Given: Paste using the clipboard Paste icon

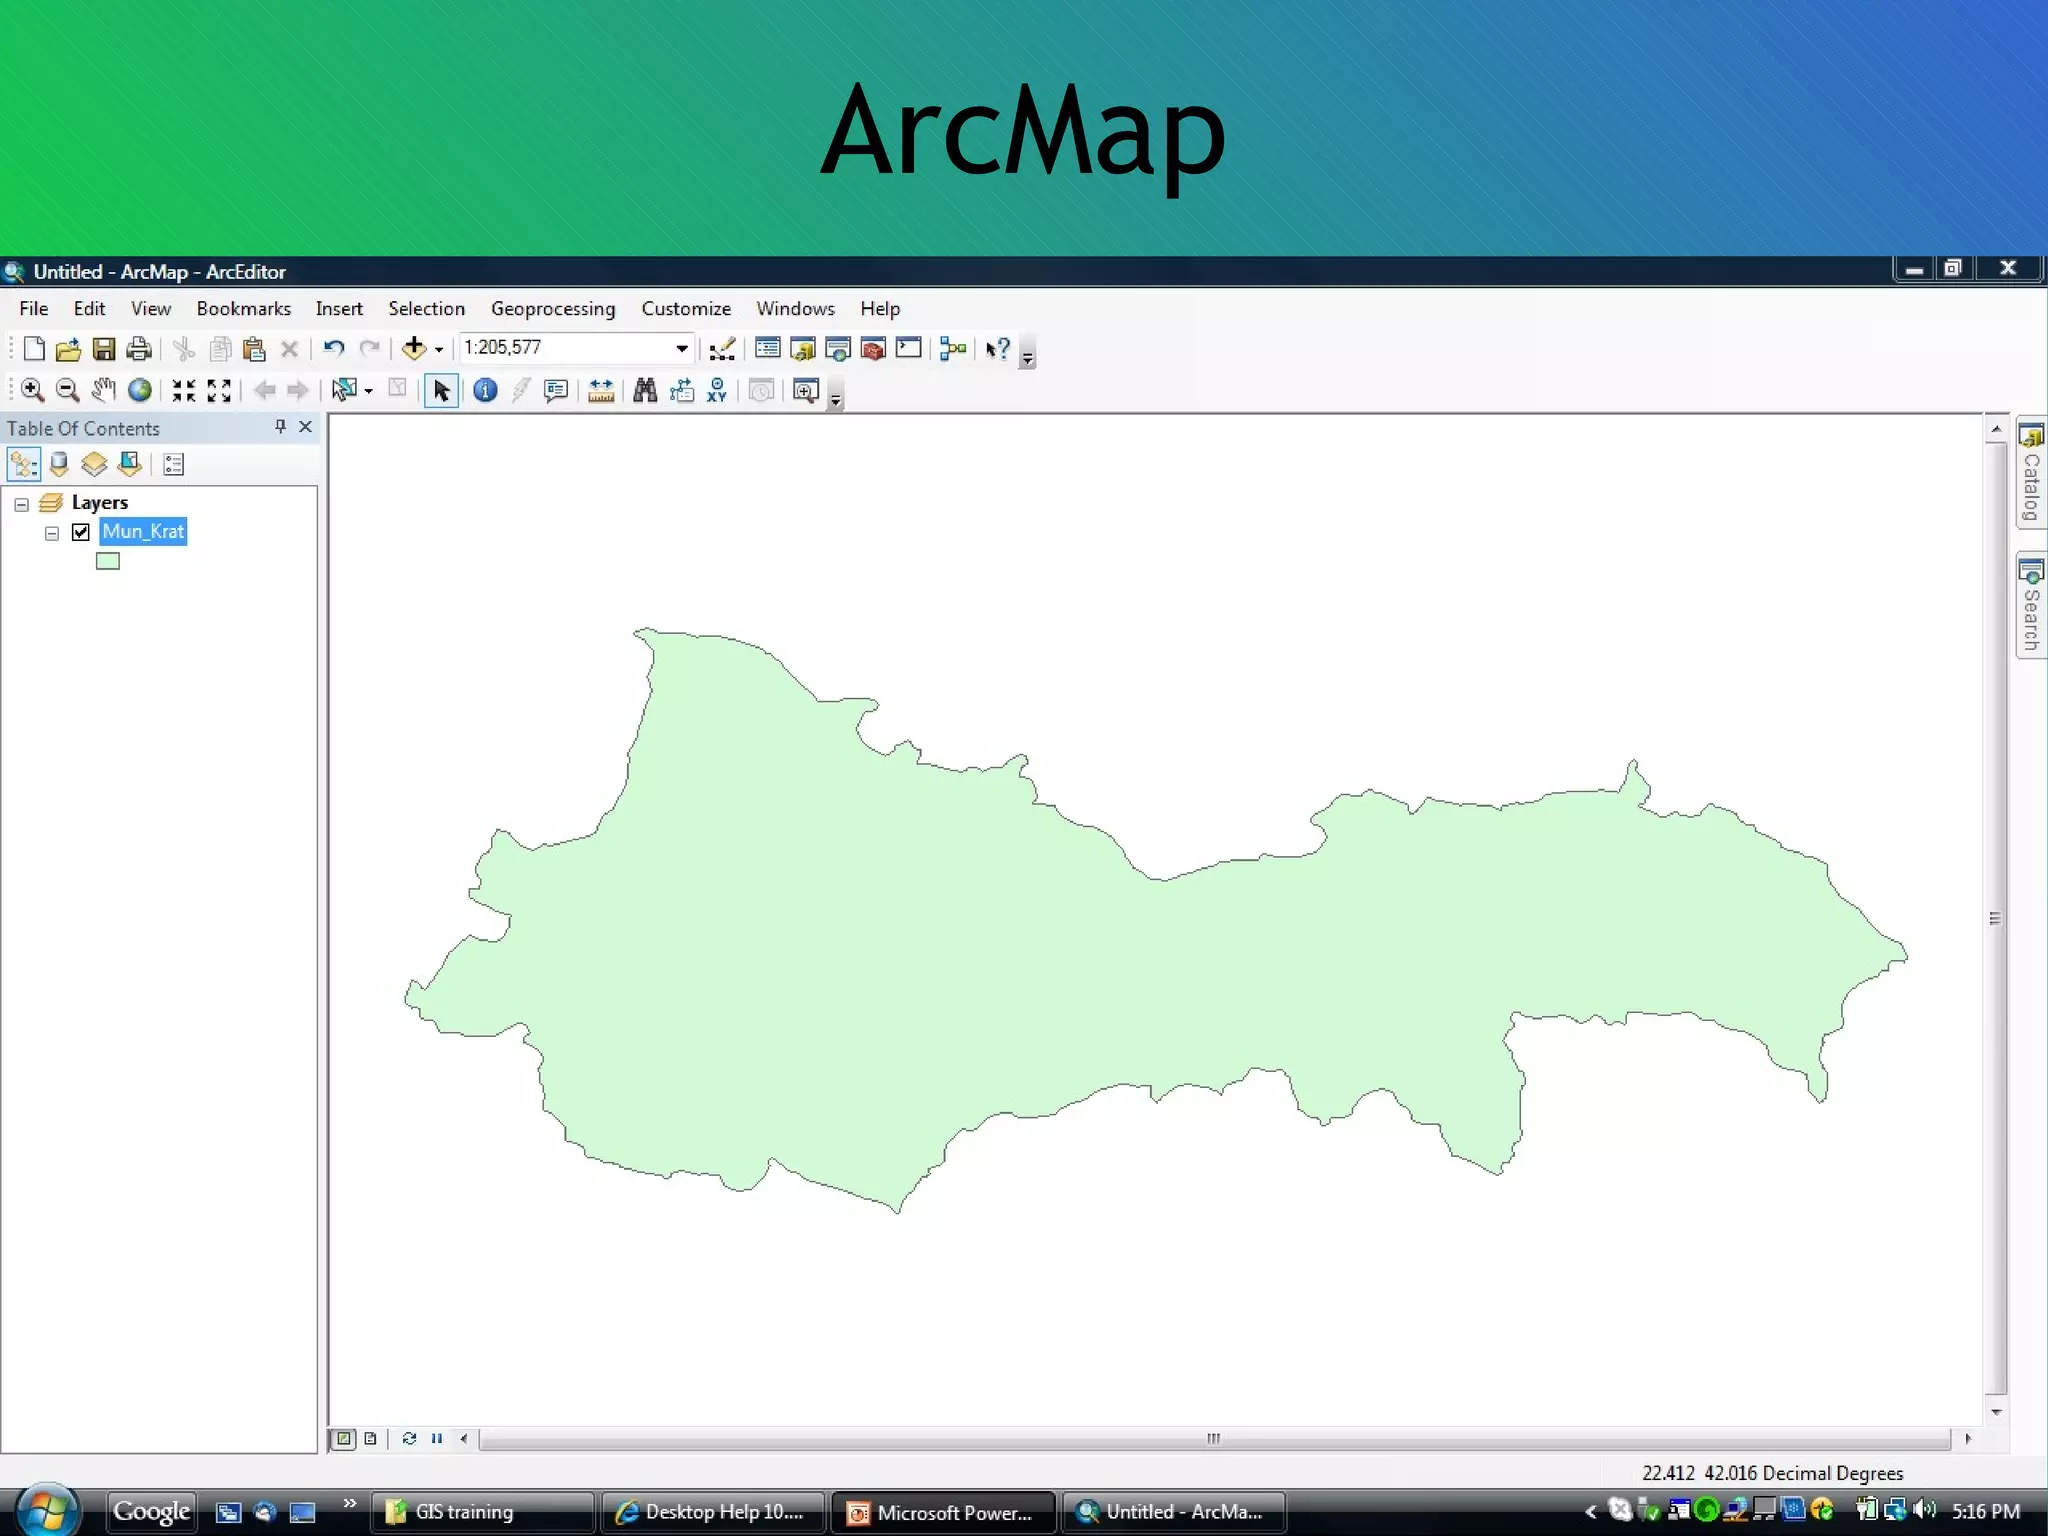Looking at the screenshot, I should tap(254, 348).
